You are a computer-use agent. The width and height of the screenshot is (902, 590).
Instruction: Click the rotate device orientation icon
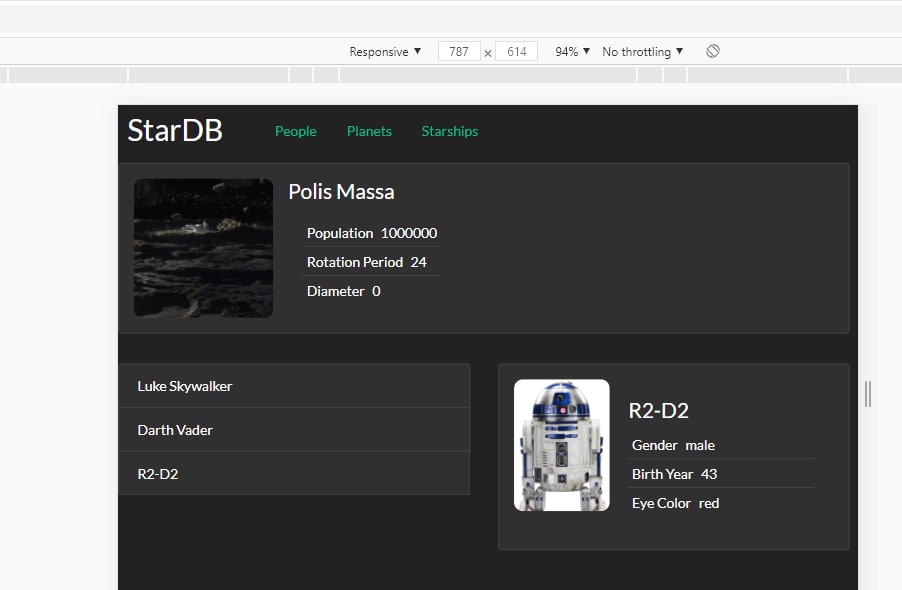pos(713,51)
